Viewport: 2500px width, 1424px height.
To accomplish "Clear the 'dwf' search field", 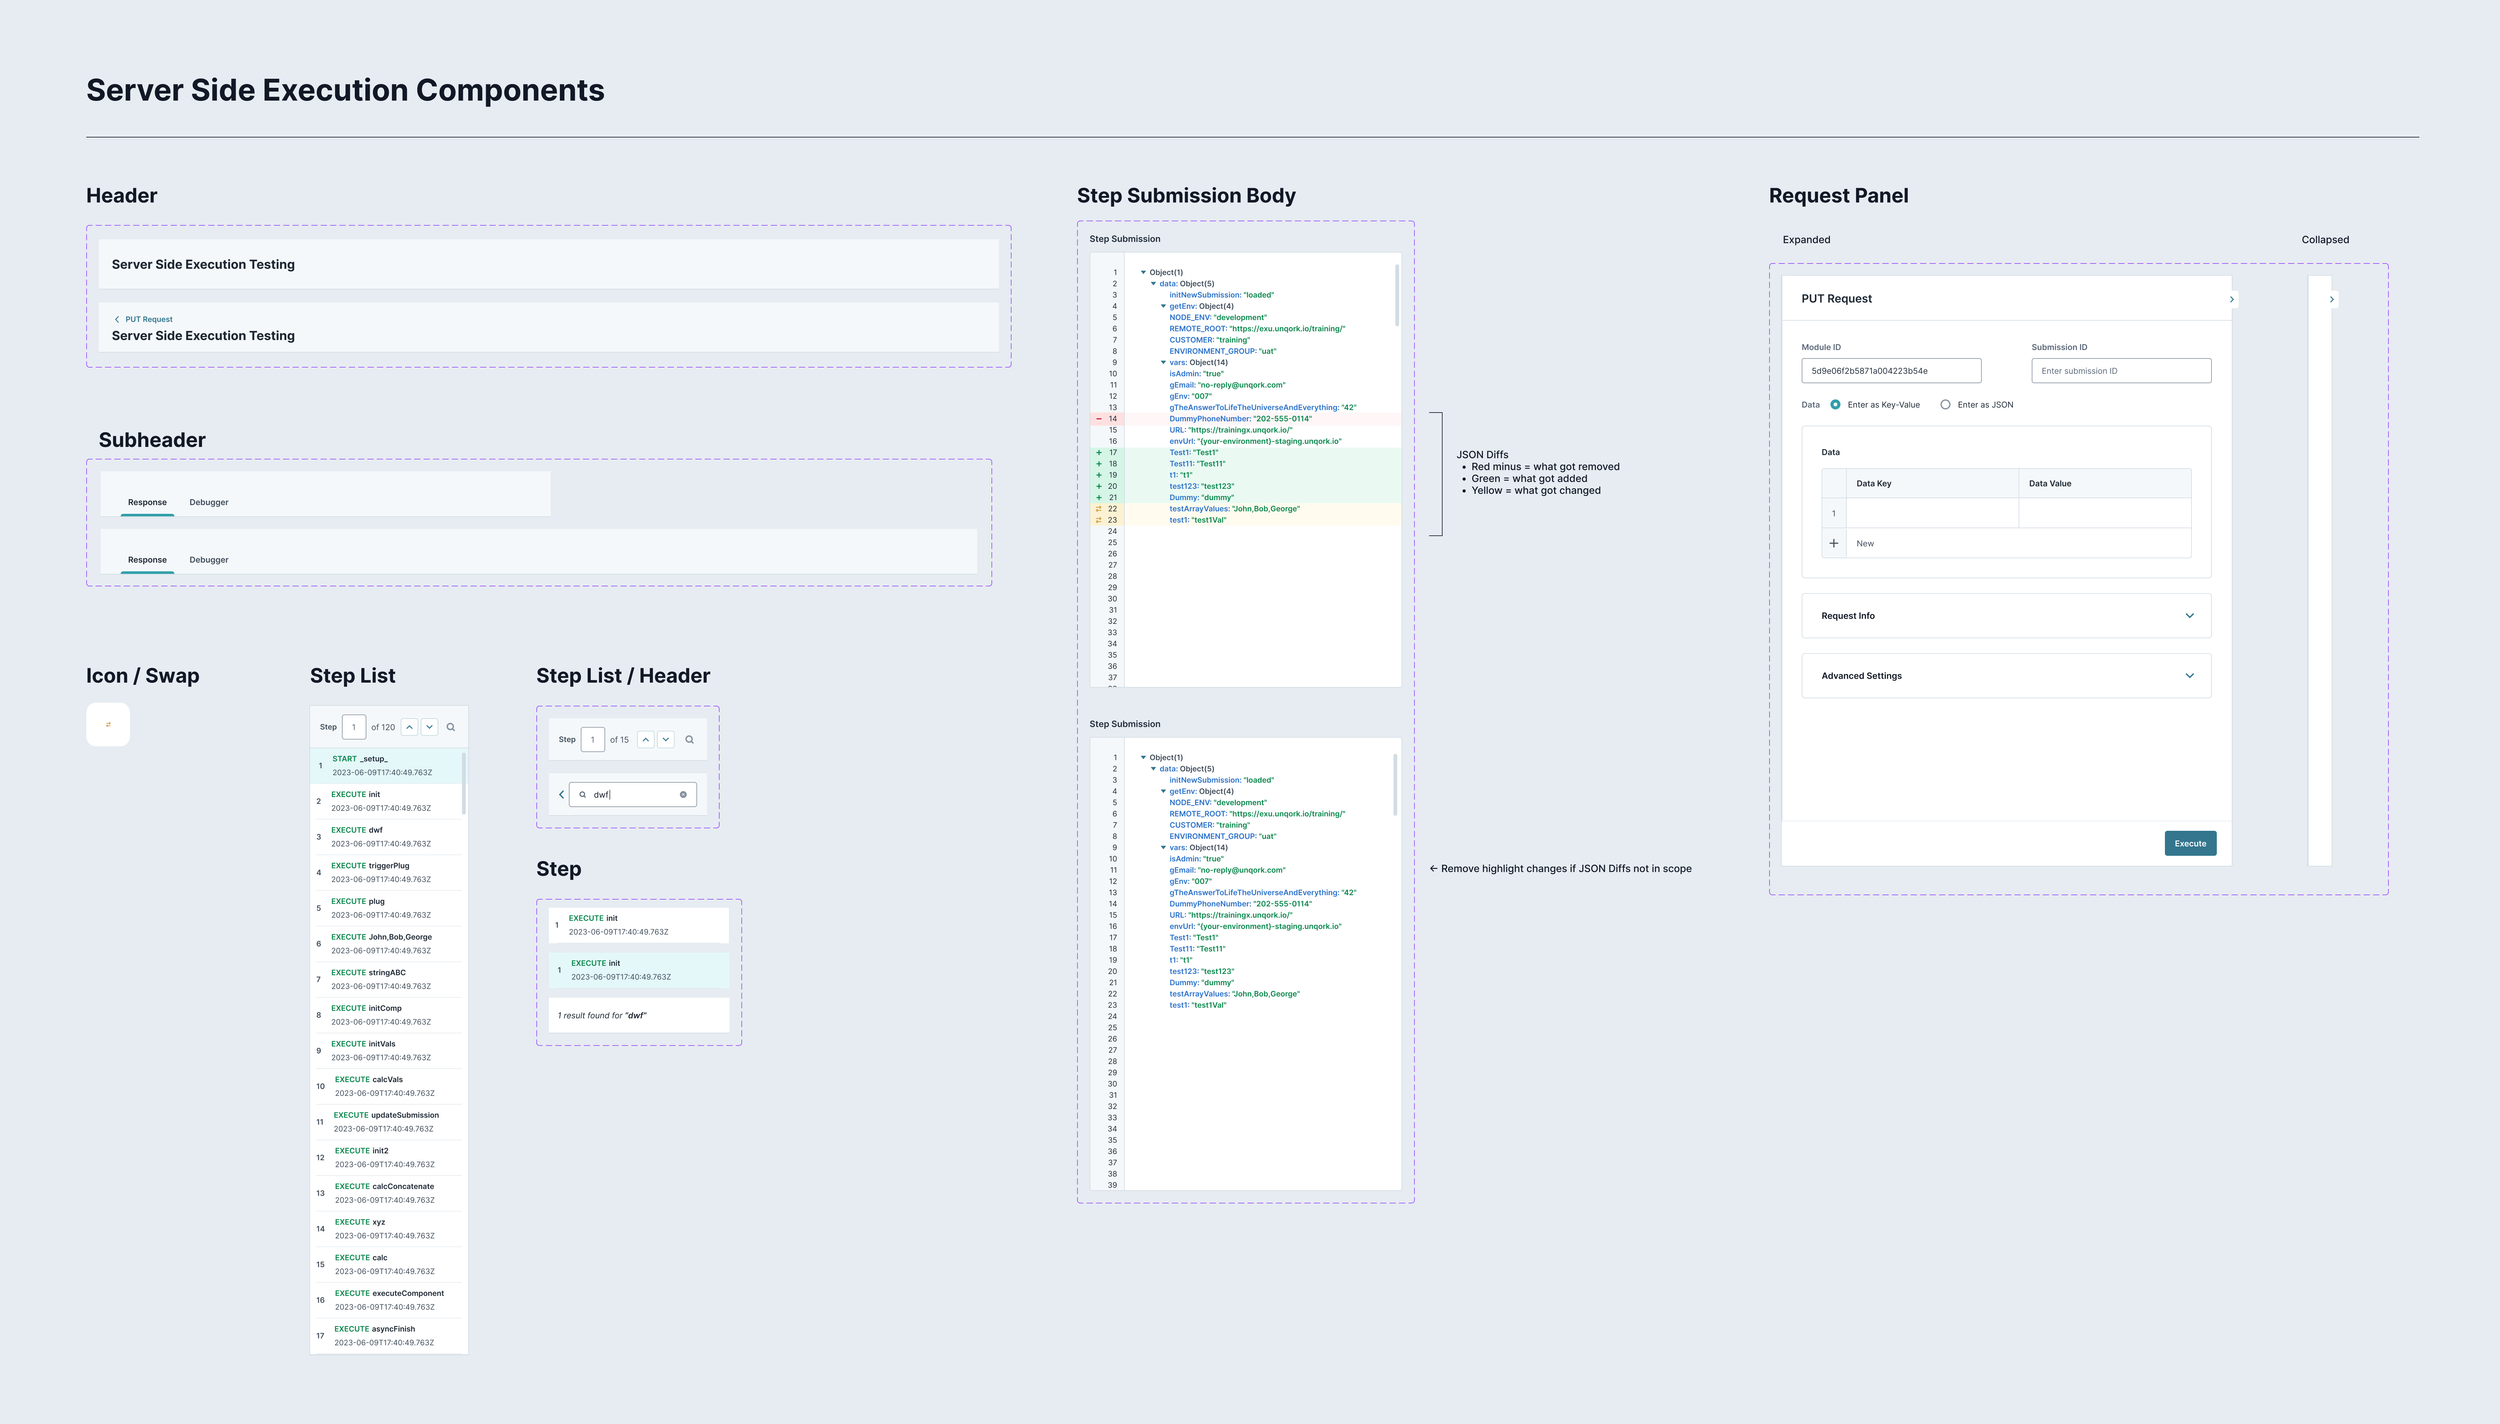I will [683, 795].
